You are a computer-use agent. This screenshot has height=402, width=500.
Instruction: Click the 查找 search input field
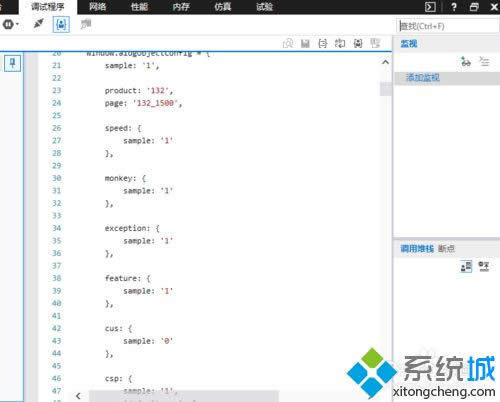(448, 26)
